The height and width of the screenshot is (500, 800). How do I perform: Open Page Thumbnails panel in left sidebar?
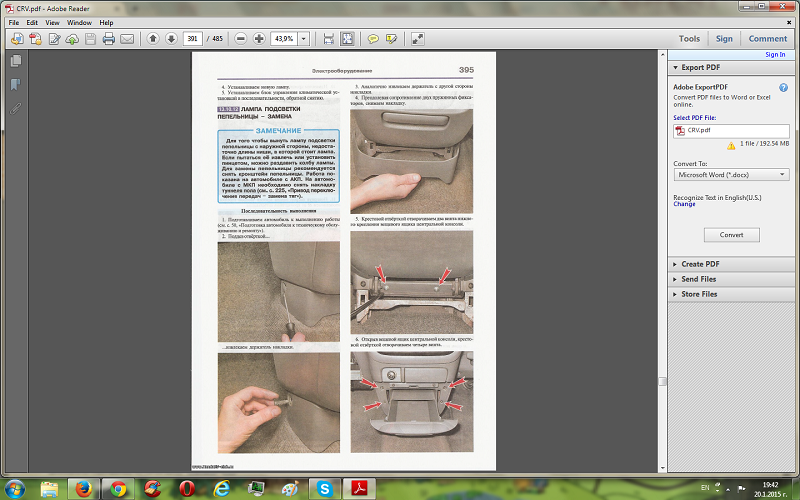(16, 60)
